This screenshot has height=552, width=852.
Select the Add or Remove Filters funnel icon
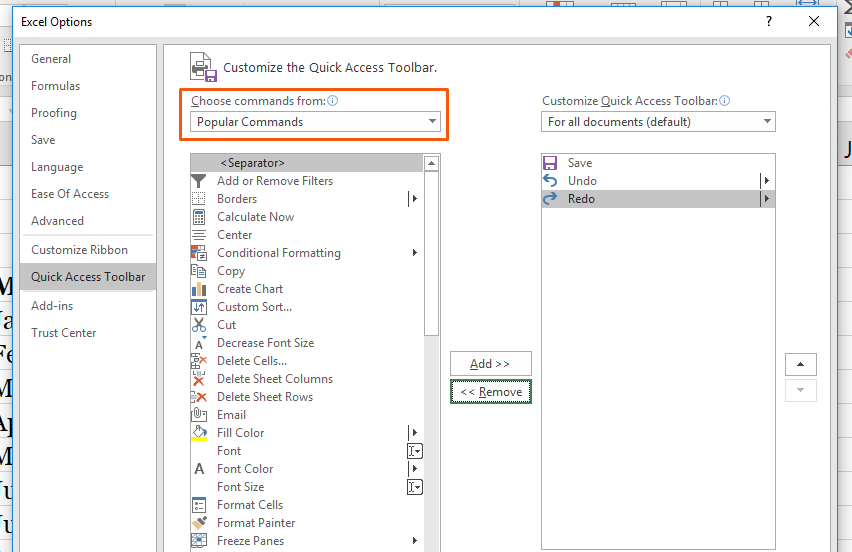pos(199,181)
